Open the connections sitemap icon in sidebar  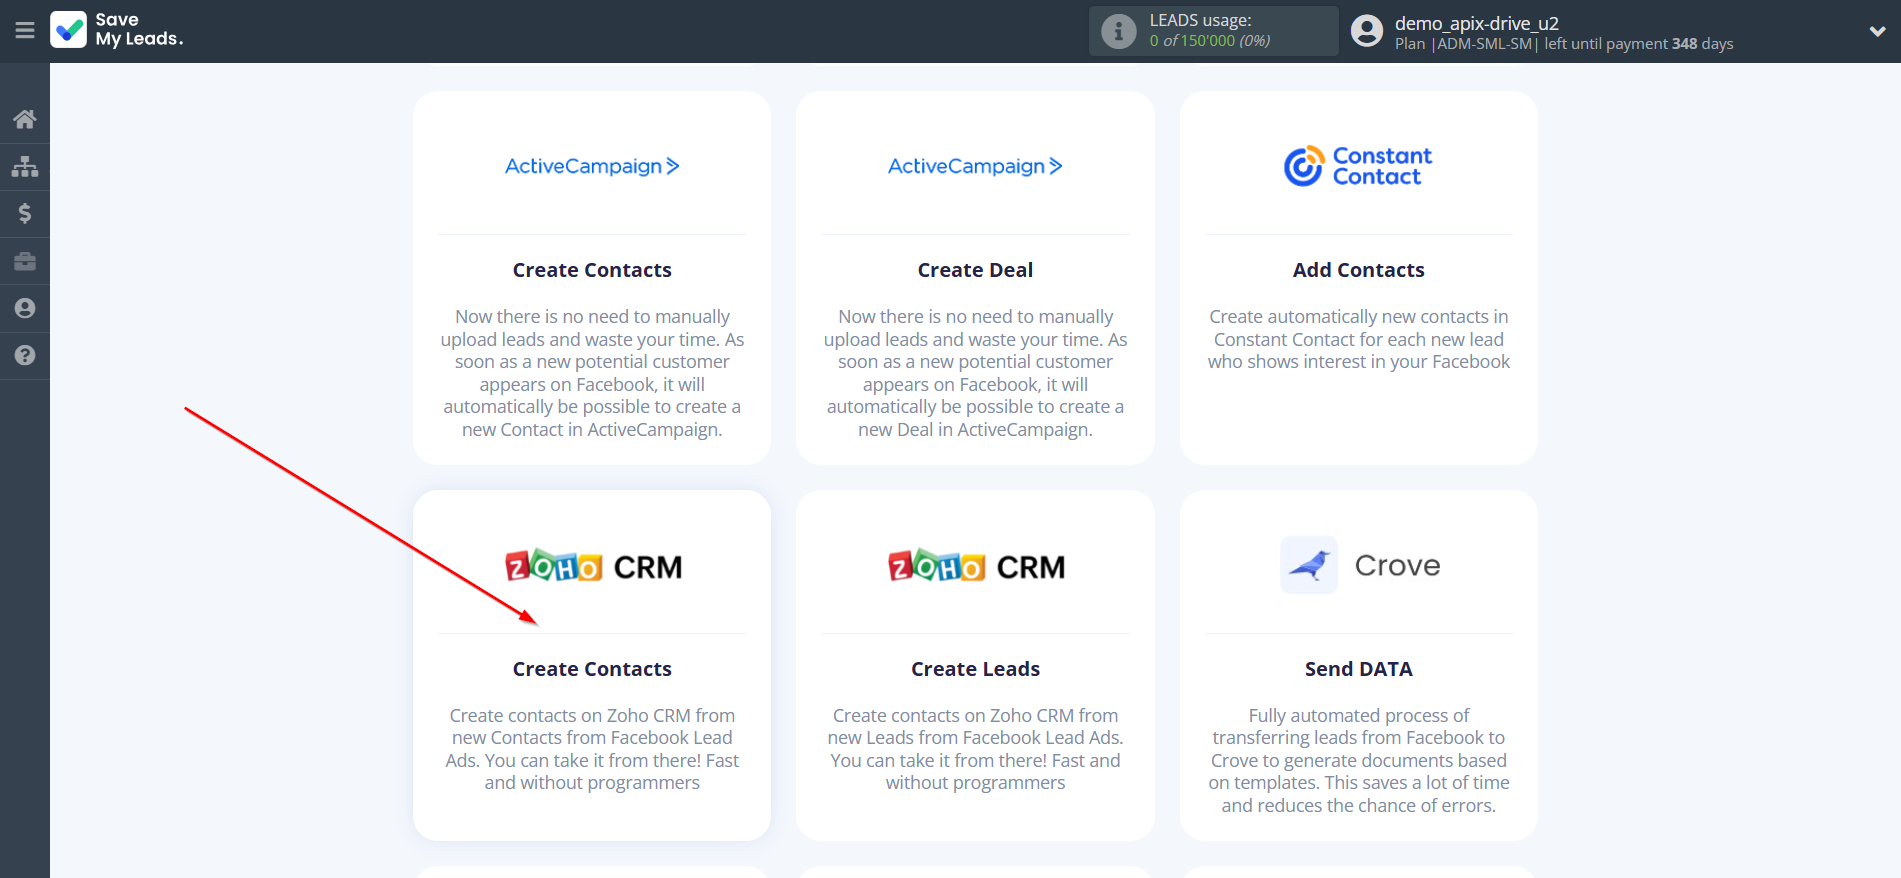click(25, 166)
